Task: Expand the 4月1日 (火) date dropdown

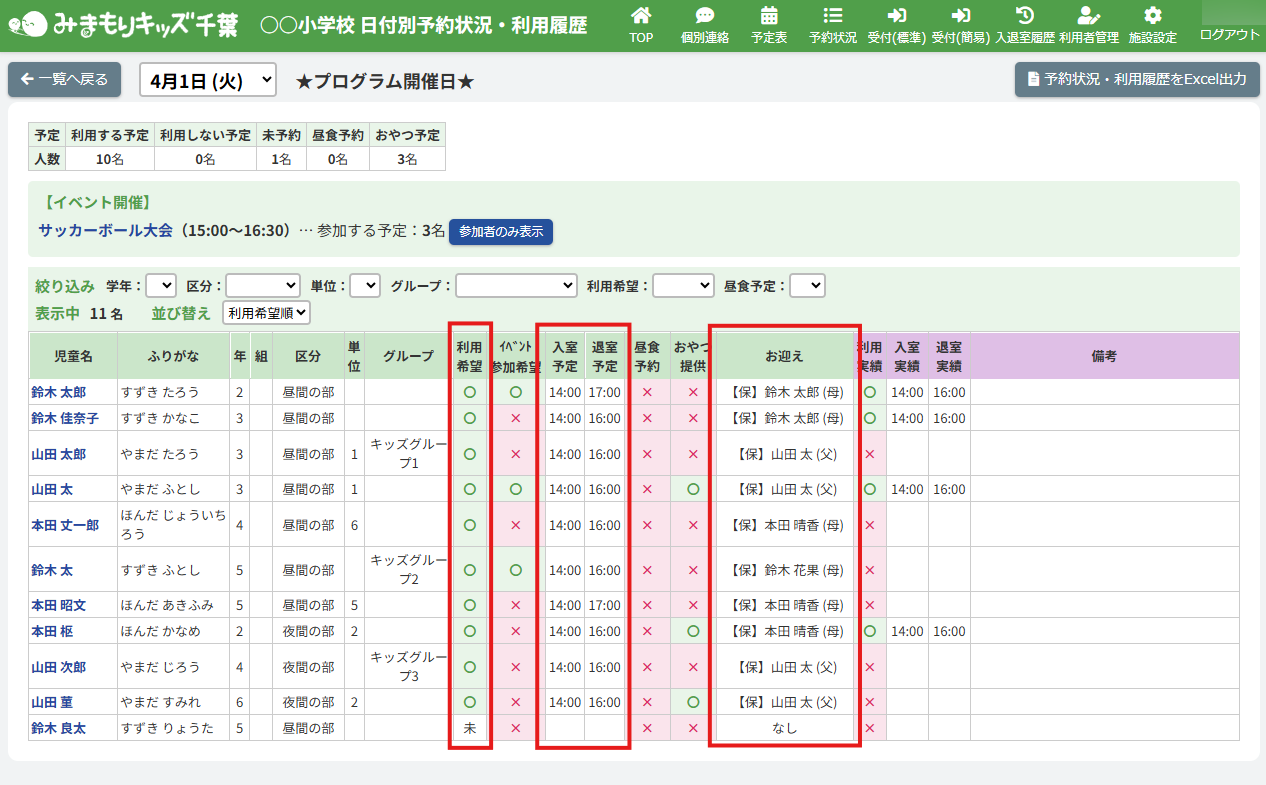Action: [207, 80]
